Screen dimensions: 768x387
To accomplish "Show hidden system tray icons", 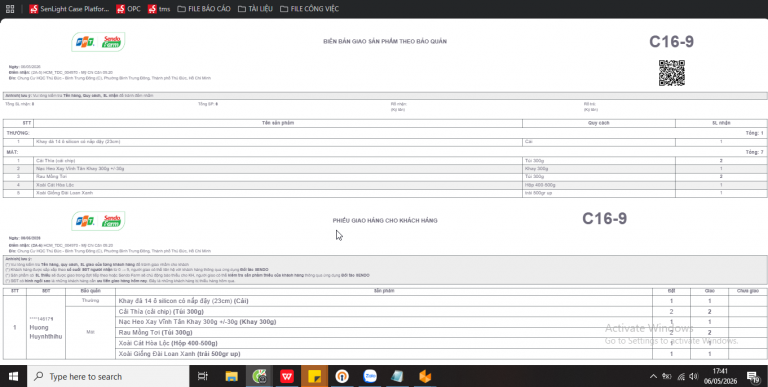I will point(653,376).
